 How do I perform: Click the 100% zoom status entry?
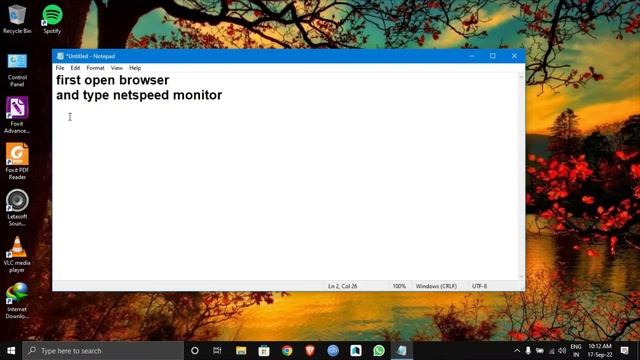click(x=399, y=286)
